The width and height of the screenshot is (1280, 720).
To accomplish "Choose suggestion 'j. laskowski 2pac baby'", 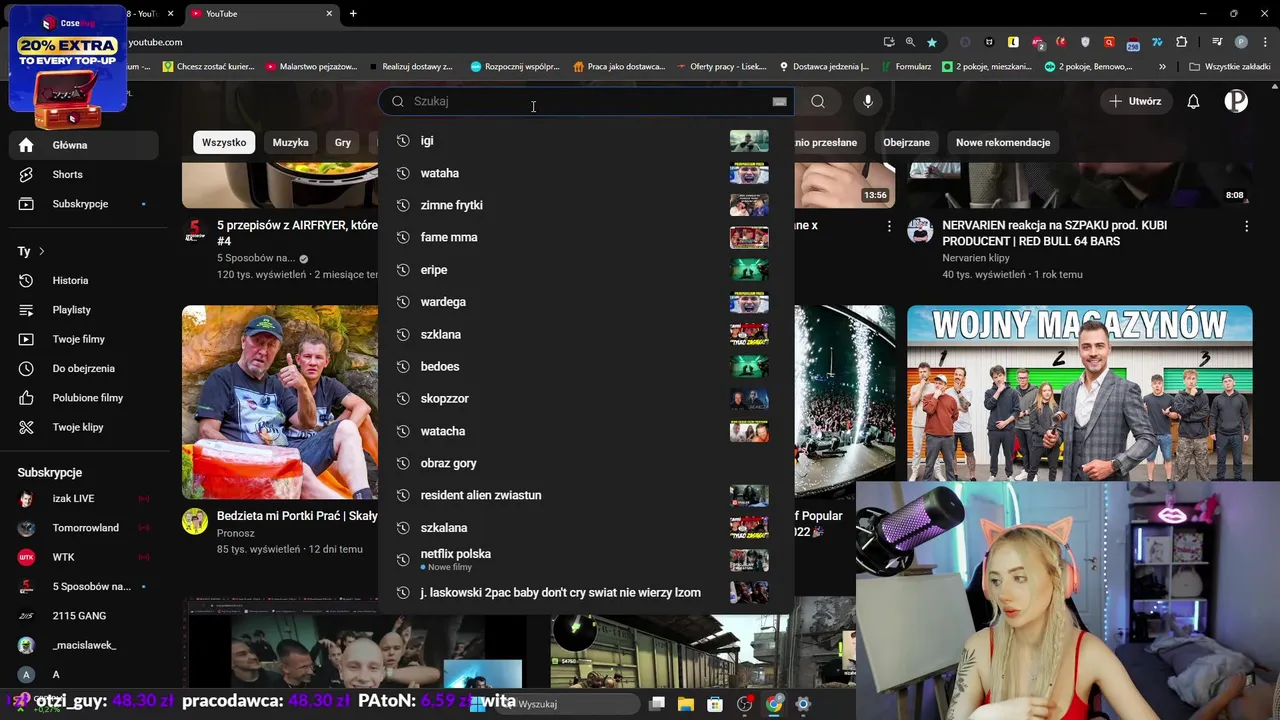I will pos(586,592).
